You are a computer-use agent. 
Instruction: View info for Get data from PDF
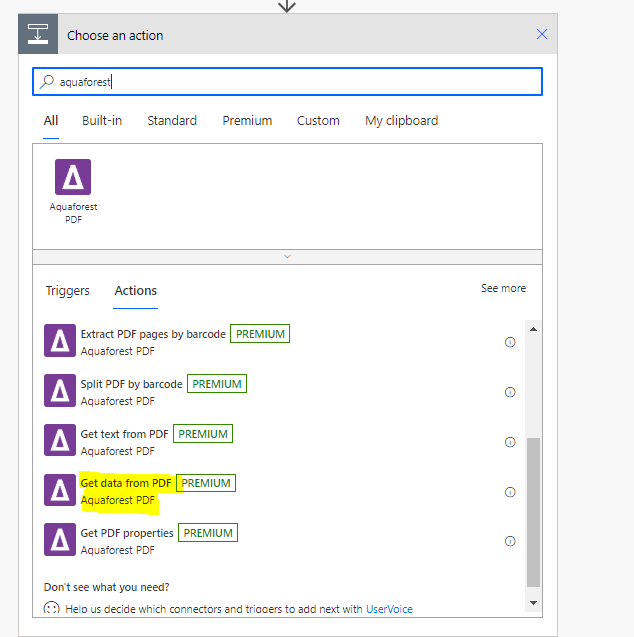[509, 492]
